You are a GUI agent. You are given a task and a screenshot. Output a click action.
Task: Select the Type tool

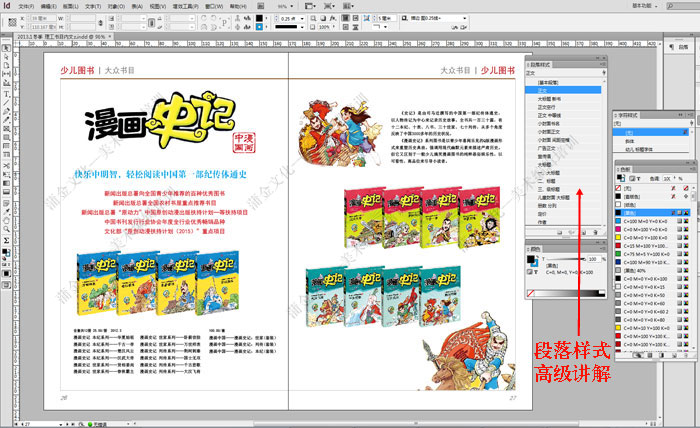[x=6, y=94]
